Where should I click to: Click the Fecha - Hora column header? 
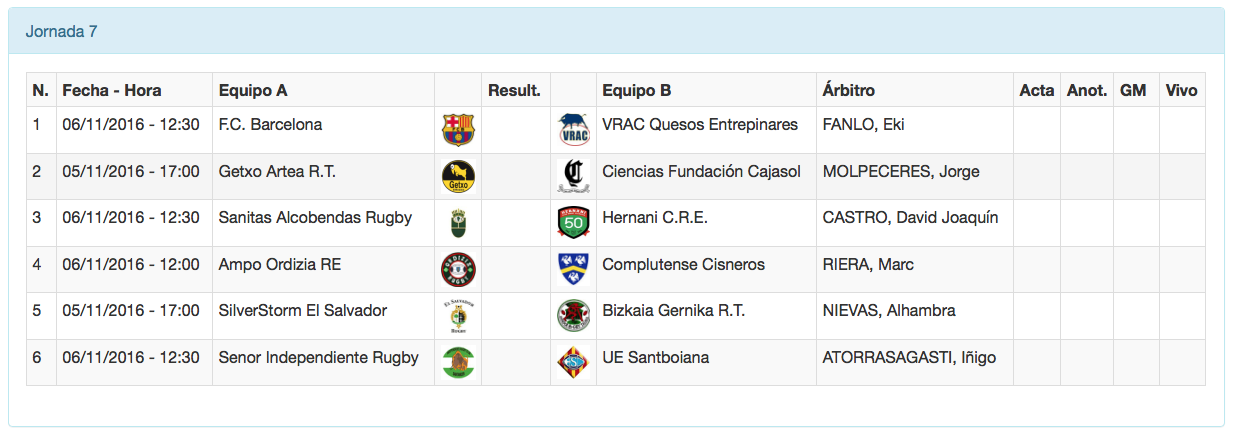pyautogui.click(x=112, y=90)
